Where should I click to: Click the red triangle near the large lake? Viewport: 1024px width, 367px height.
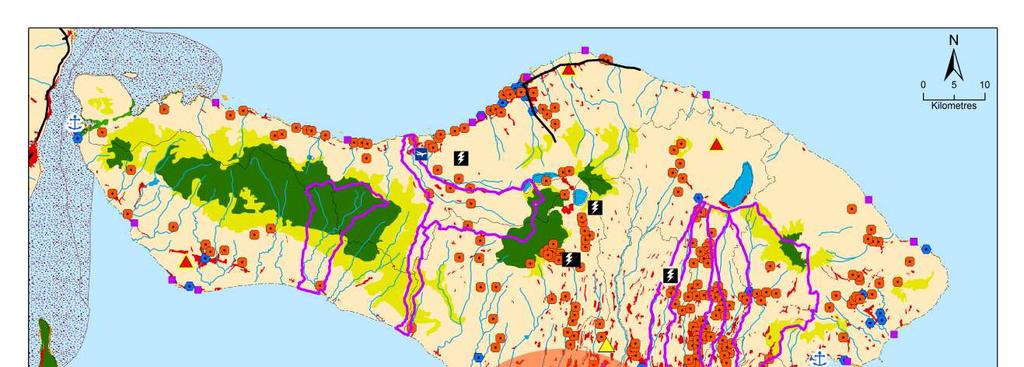pos(716,144)
